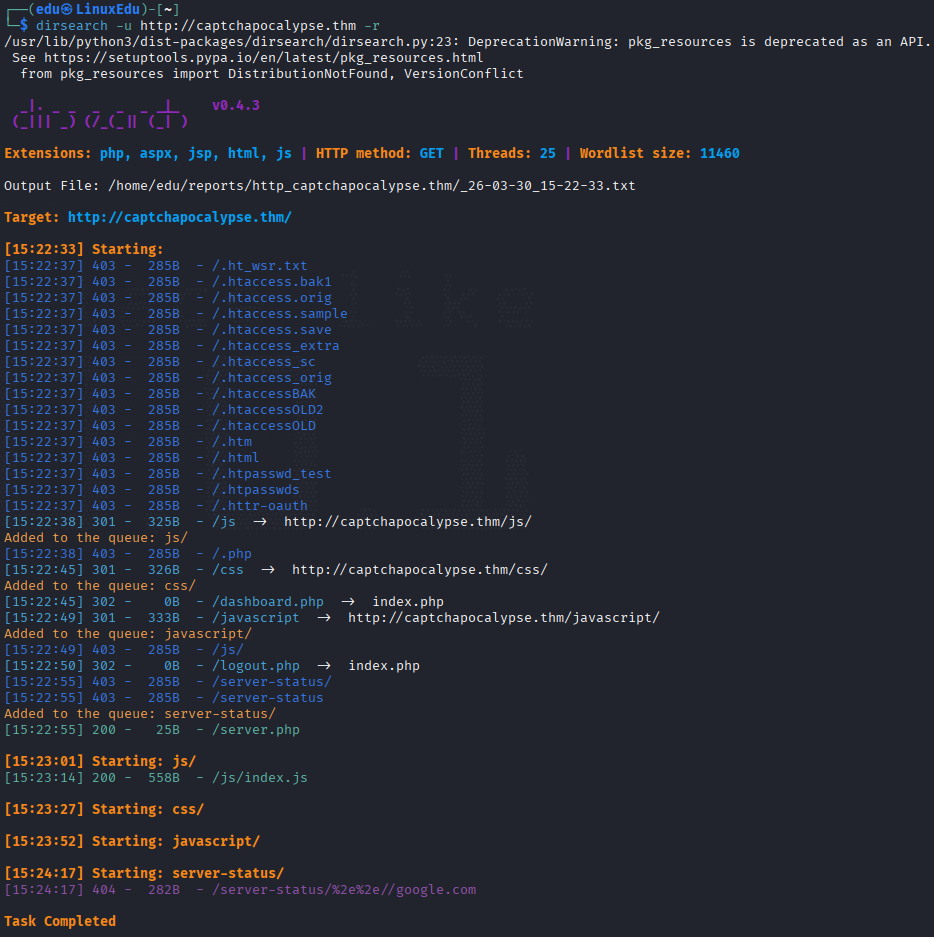Select the /.htaccessBAK result path

[x=264, y=394]
